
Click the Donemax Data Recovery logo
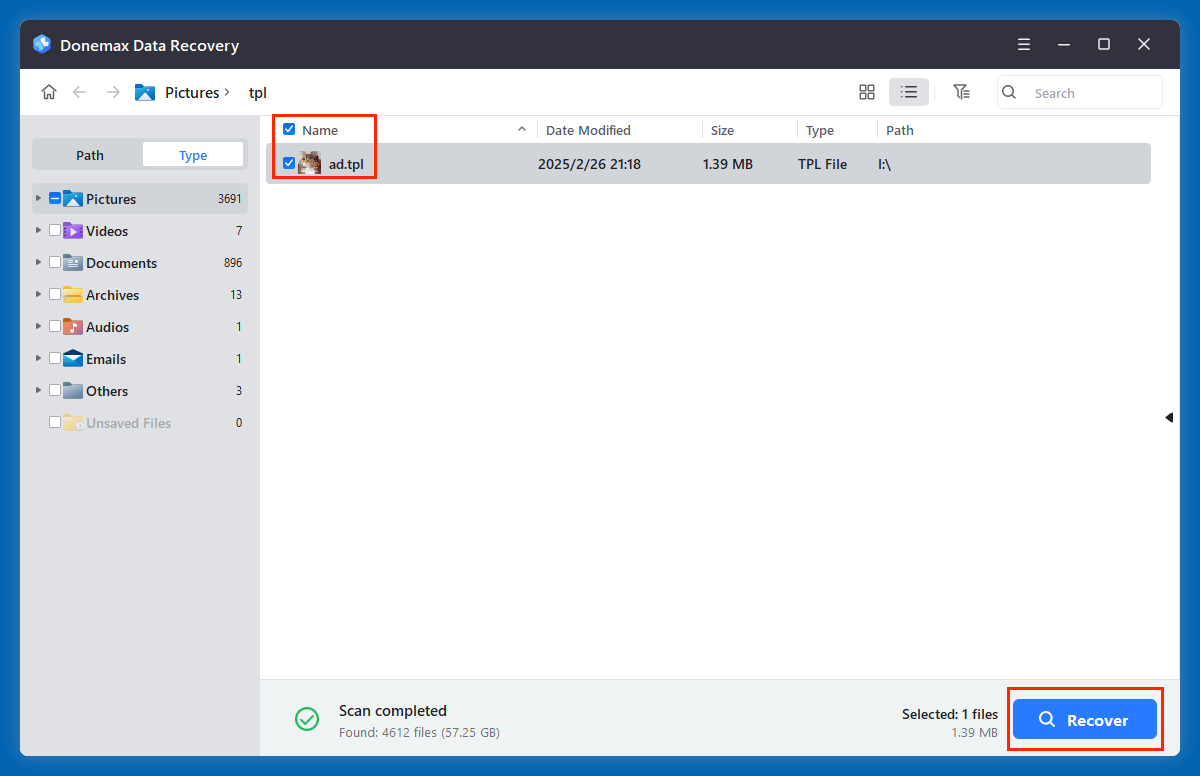point(40,44)
